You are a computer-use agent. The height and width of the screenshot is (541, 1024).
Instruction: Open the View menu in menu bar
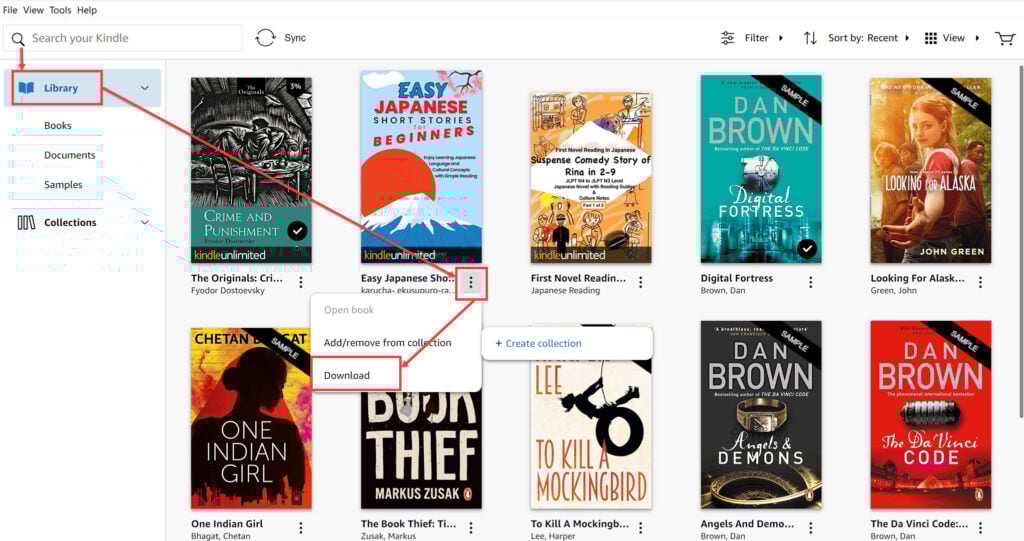point(33,10)
